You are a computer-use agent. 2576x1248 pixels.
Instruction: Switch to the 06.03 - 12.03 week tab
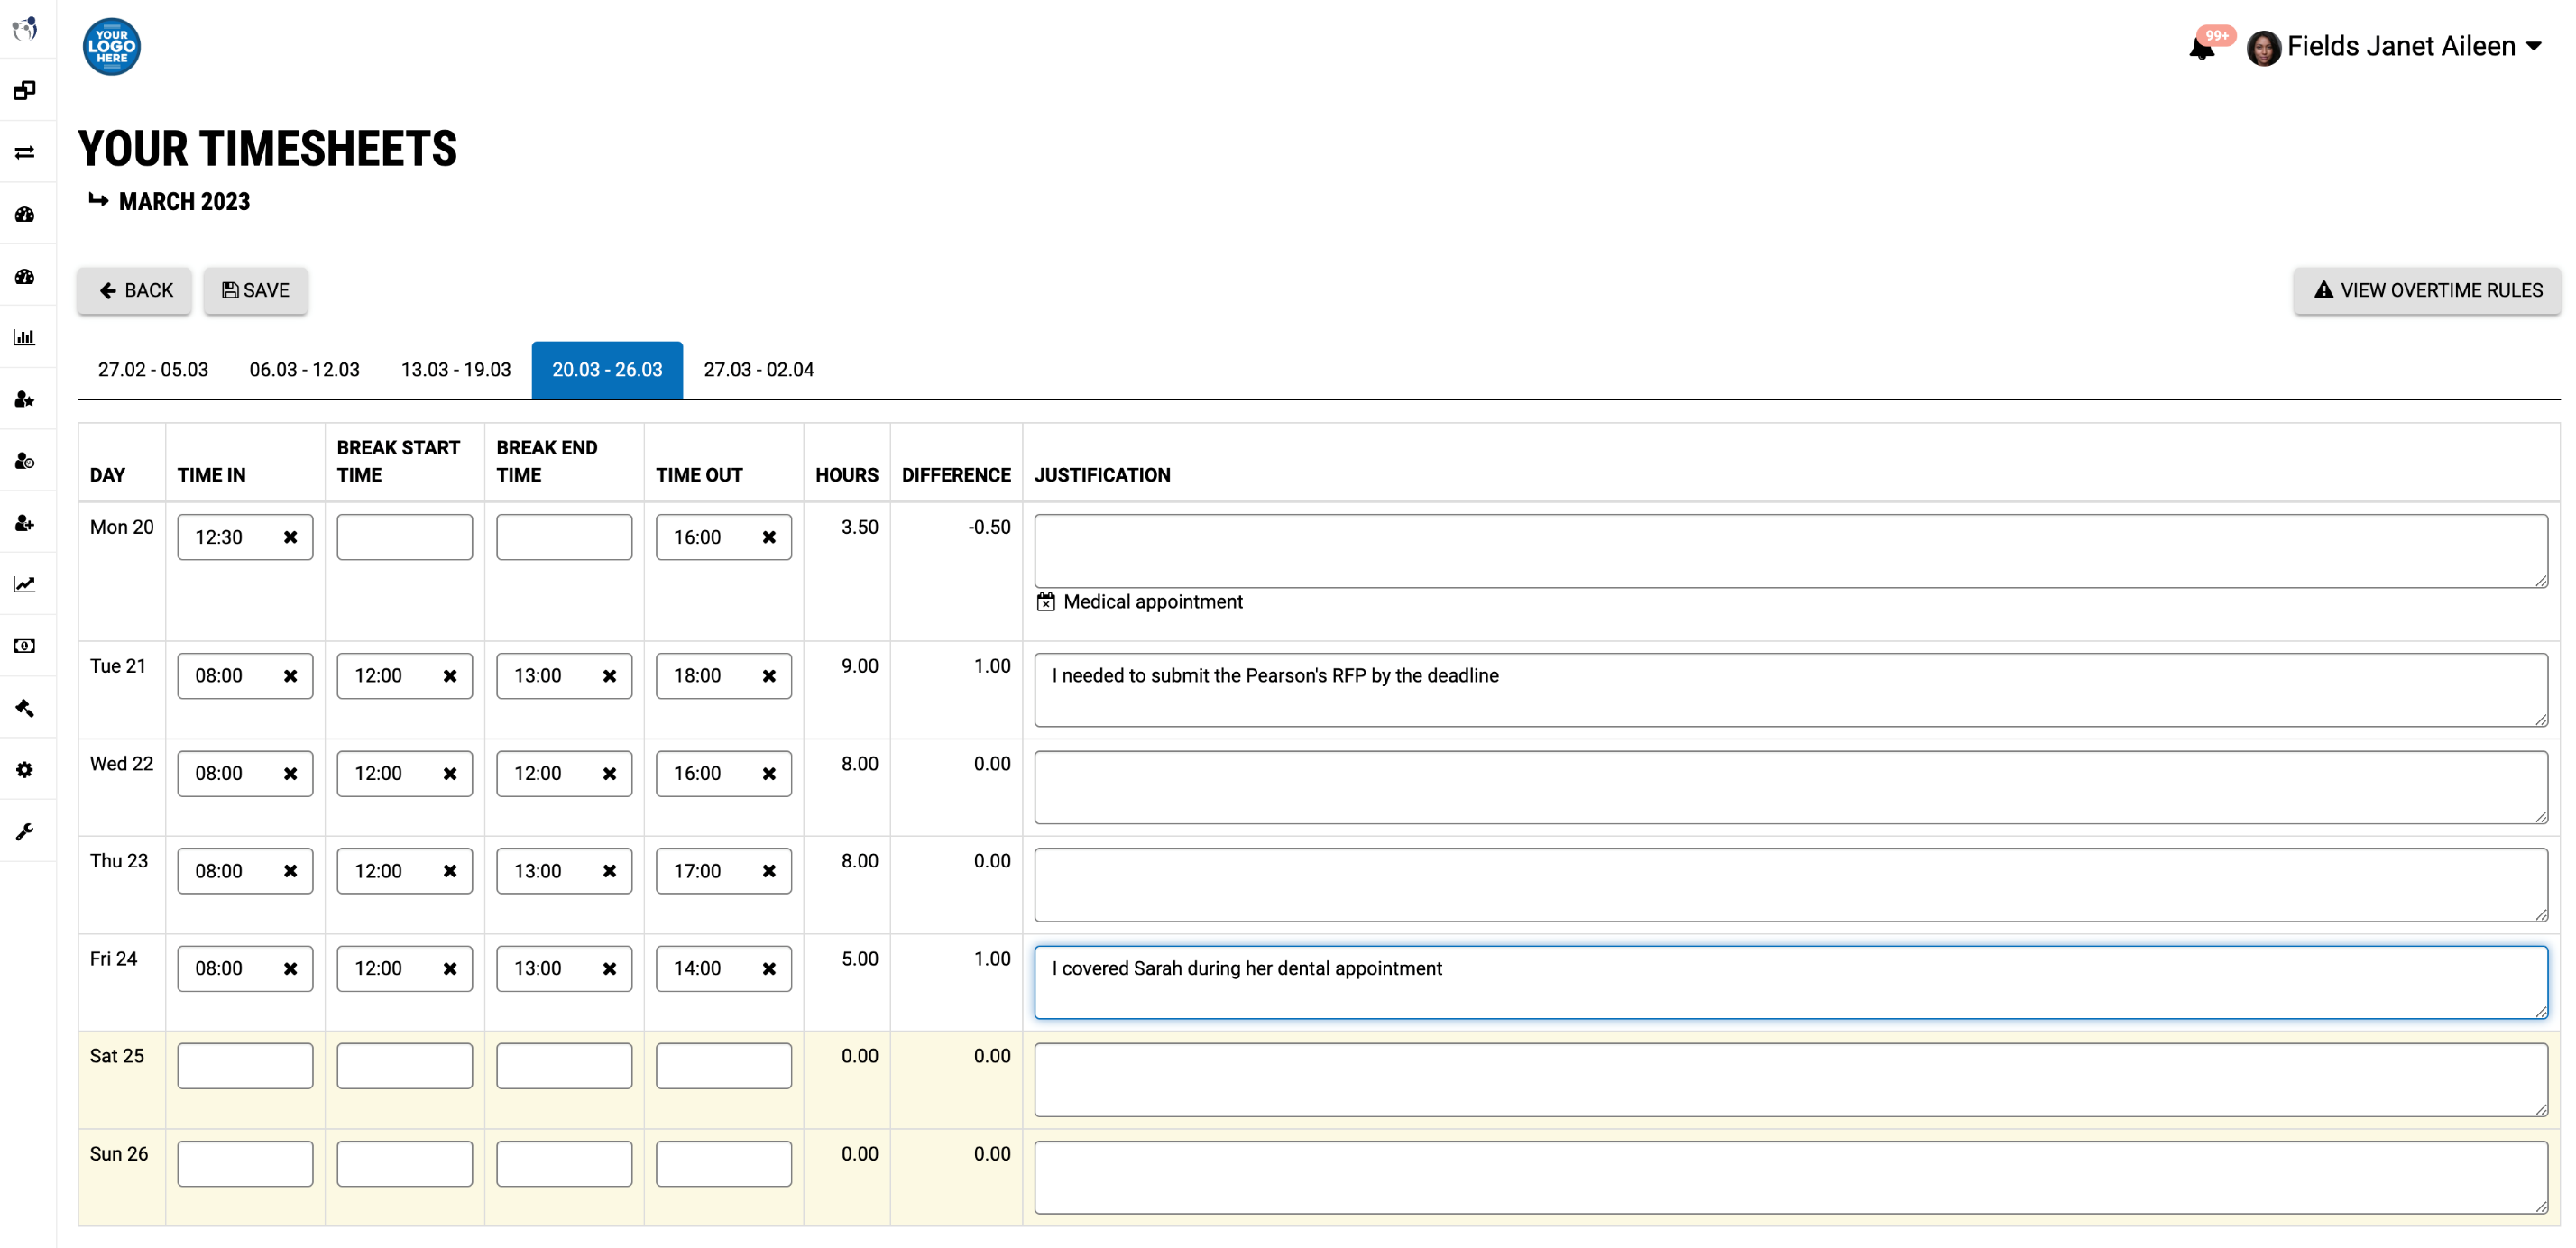click(304, 370)
